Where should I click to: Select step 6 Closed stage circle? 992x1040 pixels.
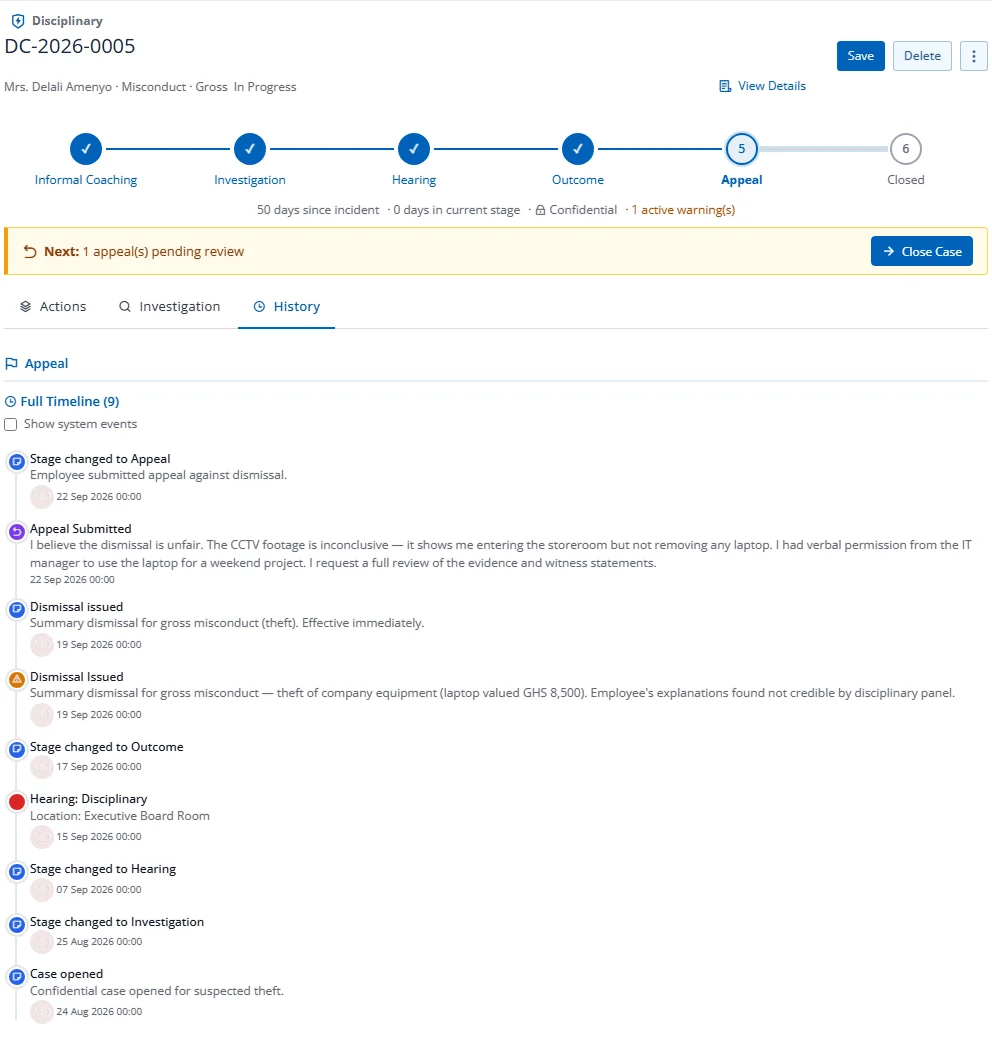pyautogui.click(x=906, y=149)
